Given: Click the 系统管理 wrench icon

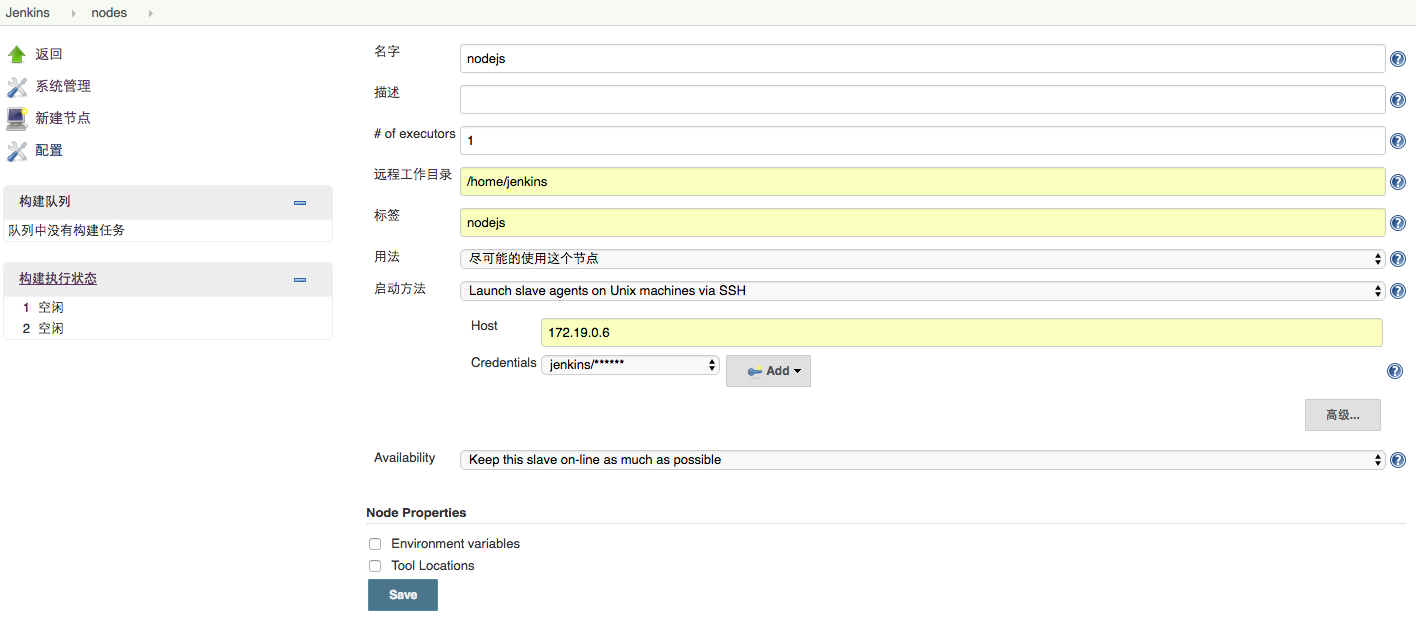Looking at the screenshot, I should tap(17, 86).
